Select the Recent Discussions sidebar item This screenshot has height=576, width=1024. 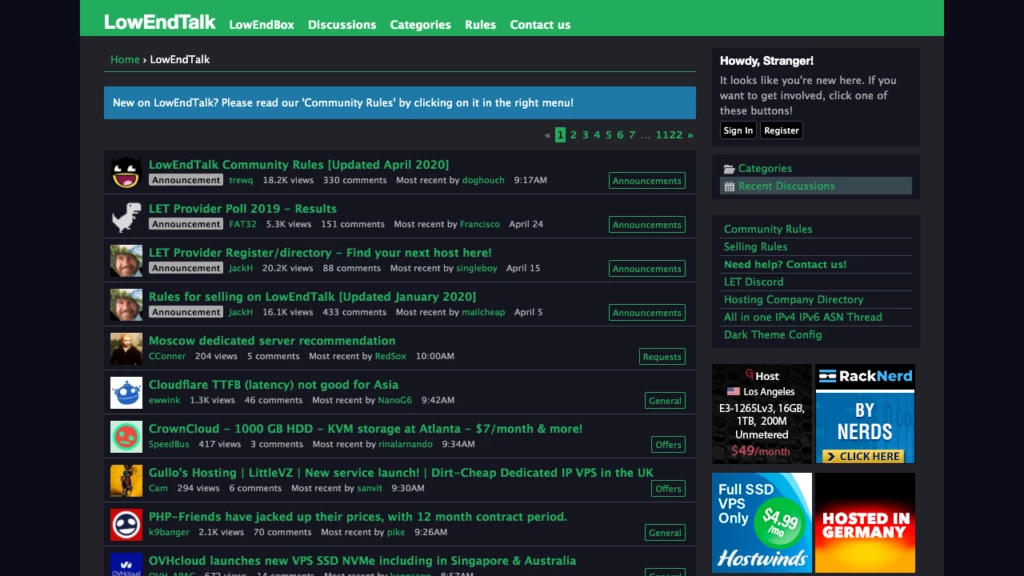(786, 186)
